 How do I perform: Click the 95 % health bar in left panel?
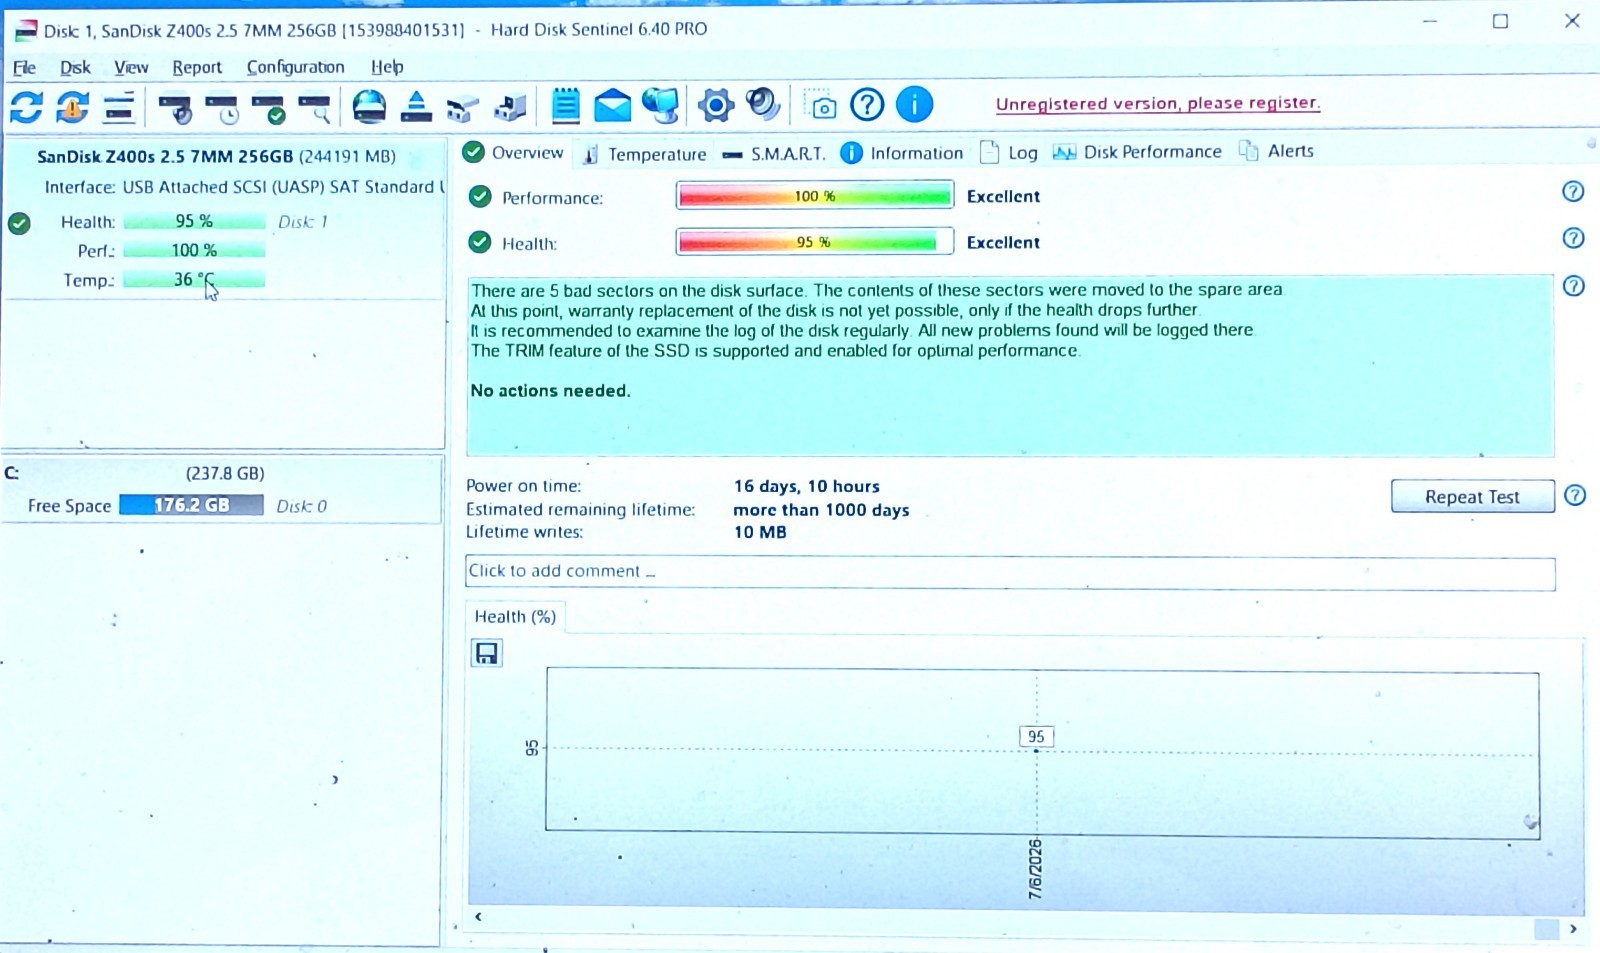pyautogui.click(x=194, y=221)
